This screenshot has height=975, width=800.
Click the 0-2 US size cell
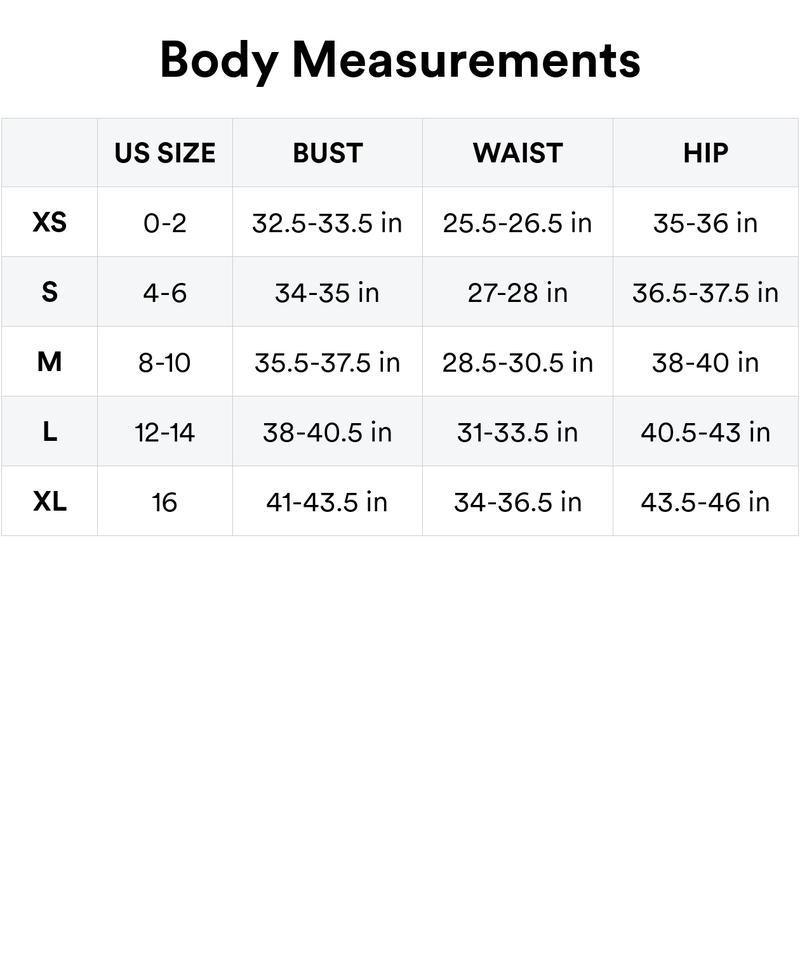coord(165,222)
